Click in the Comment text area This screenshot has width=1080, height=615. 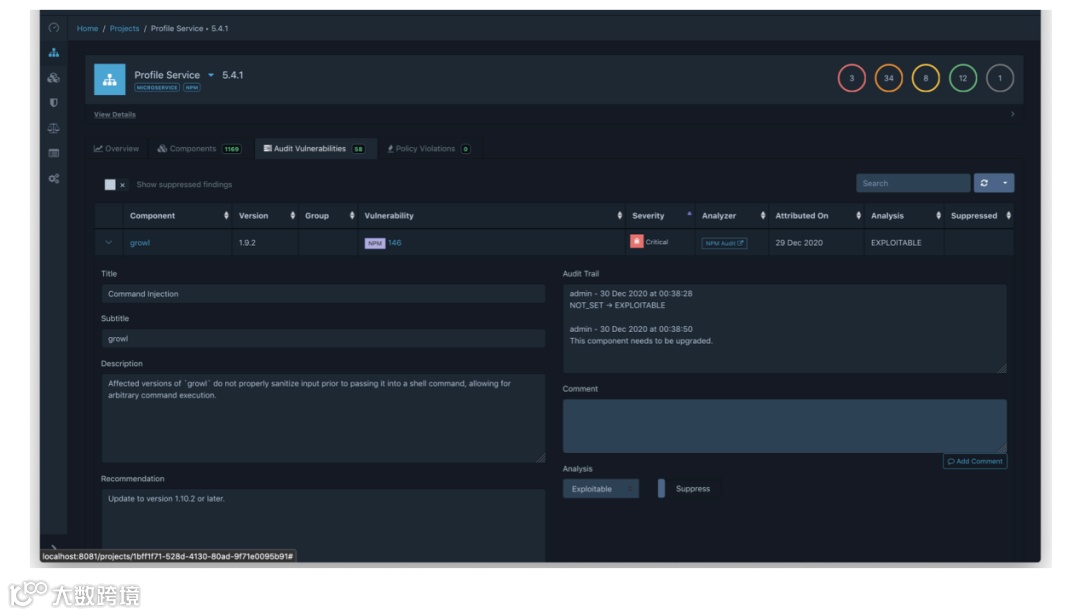tap(785, 426)
